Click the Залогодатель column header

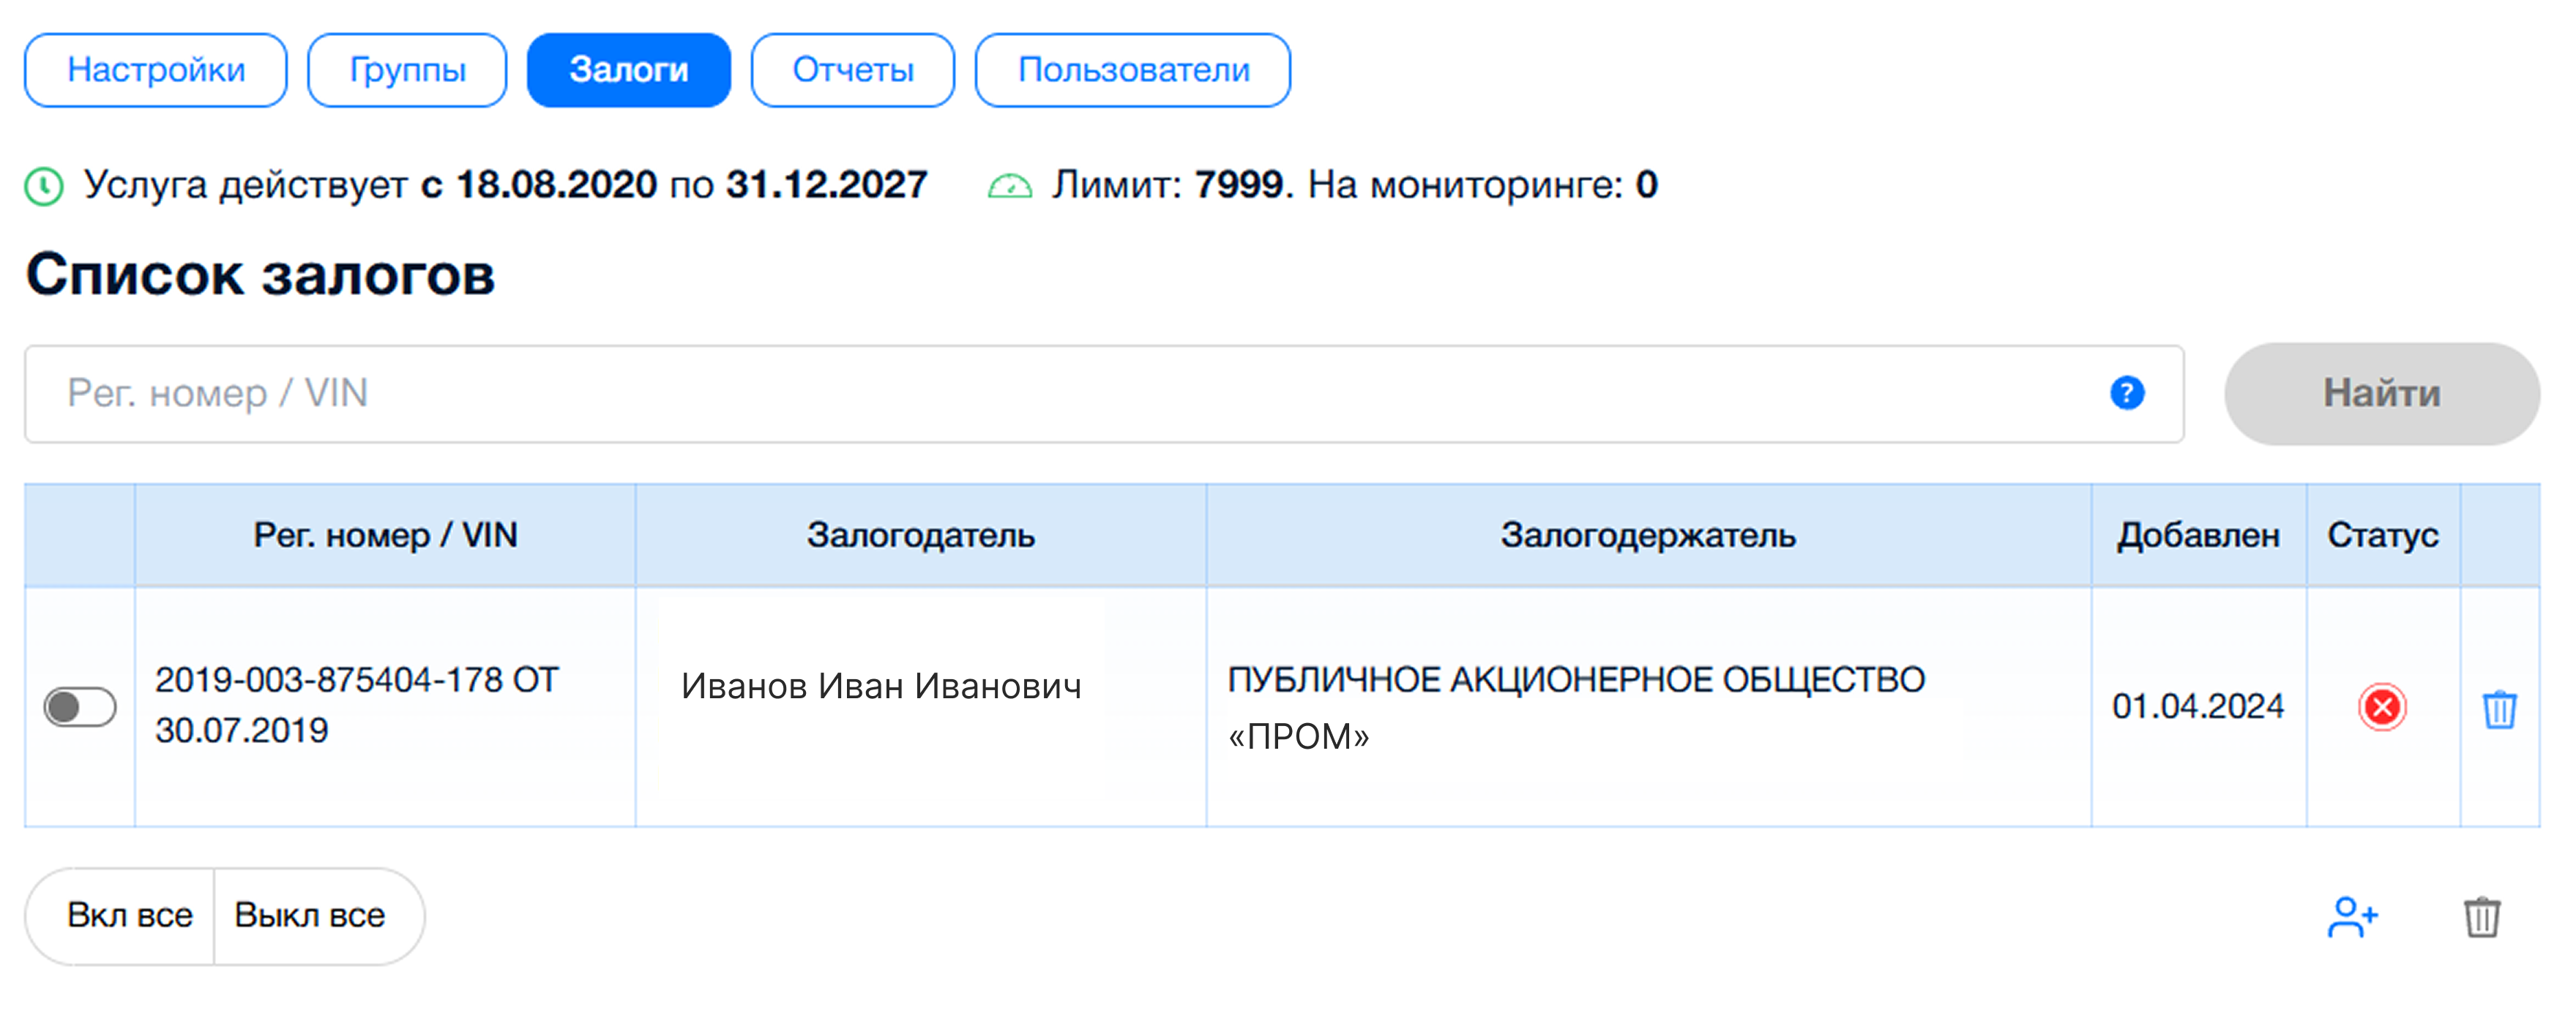921,535
